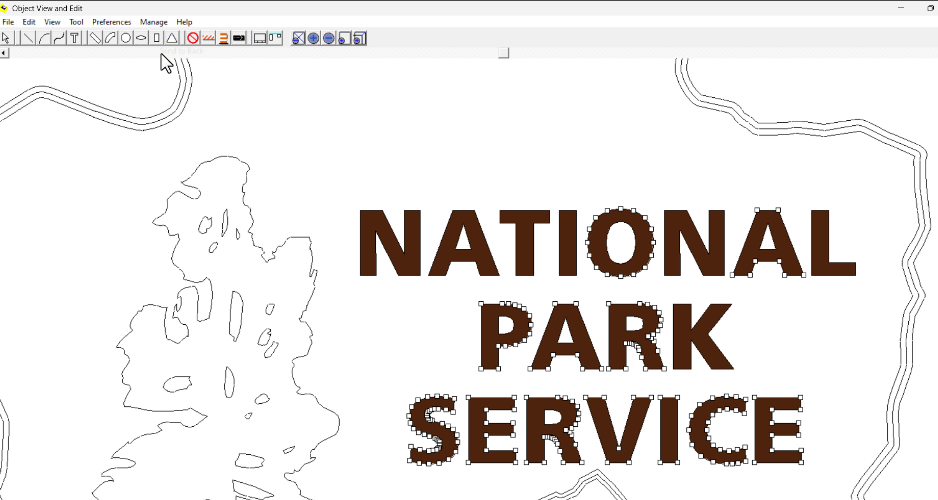Open the Edit menu
Viewport: 938px width, 500px height.
29,22
